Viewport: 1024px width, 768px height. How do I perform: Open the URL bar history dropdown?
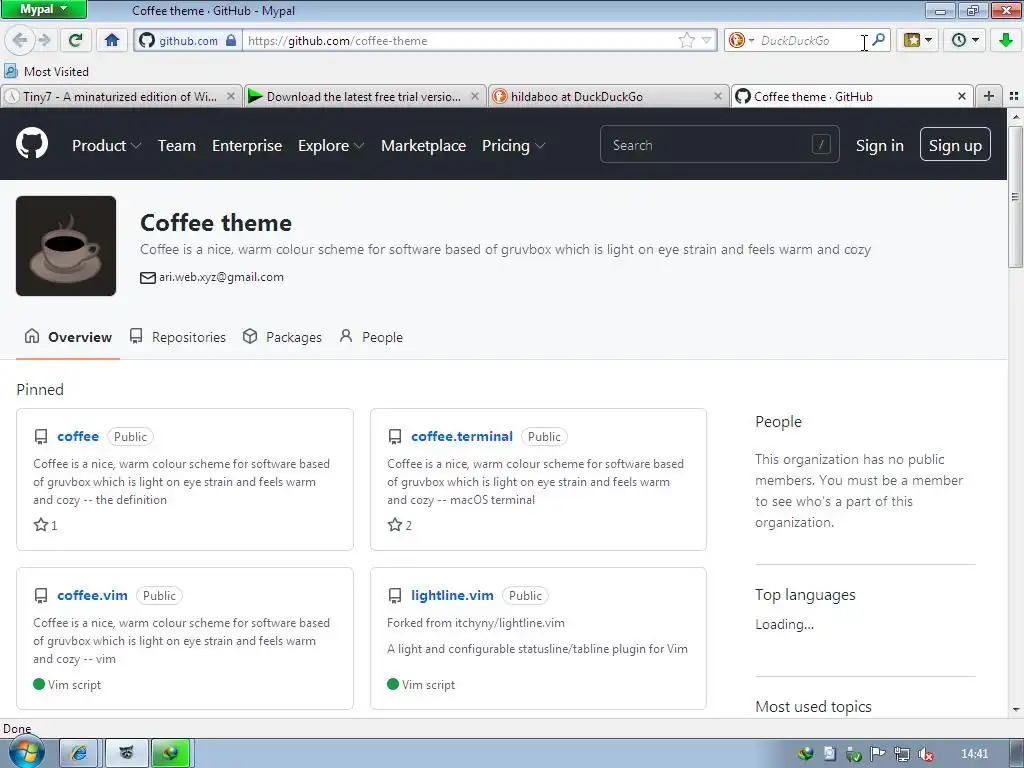point(706,40)
